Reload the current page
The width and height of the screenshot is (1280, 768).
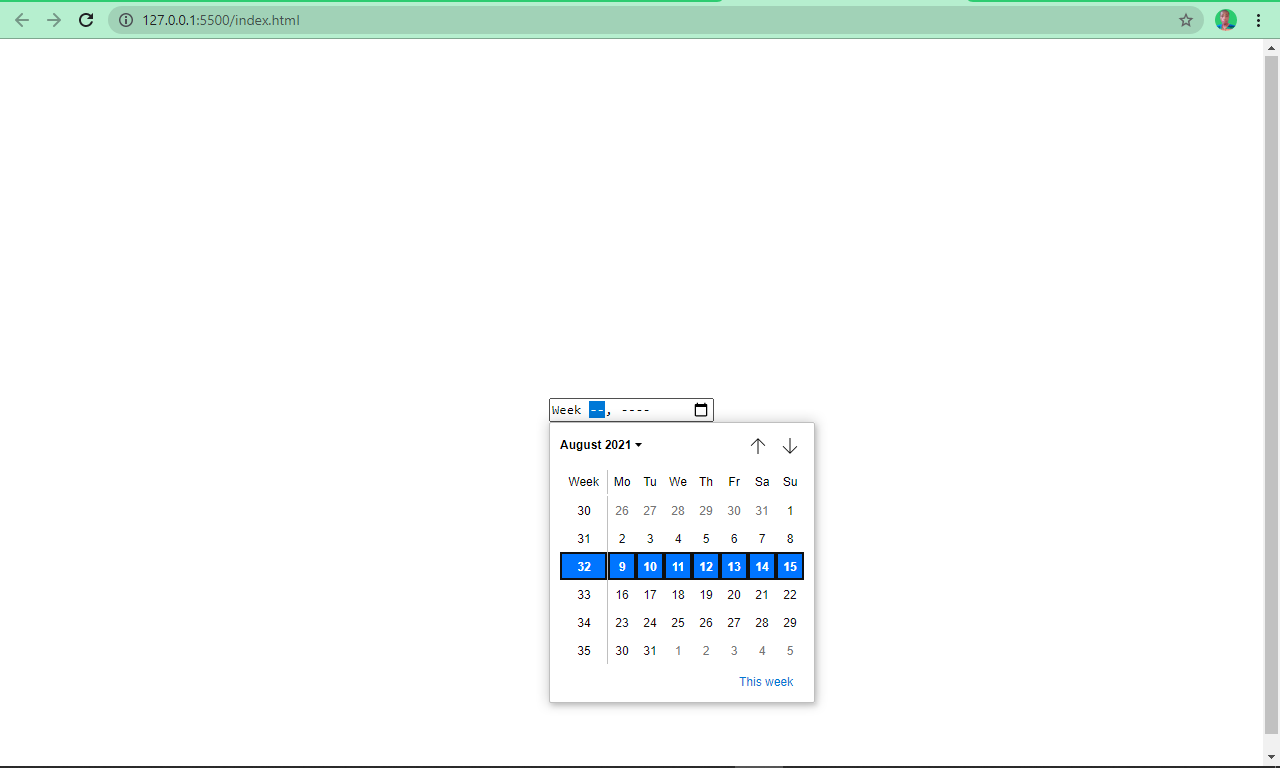87,20
